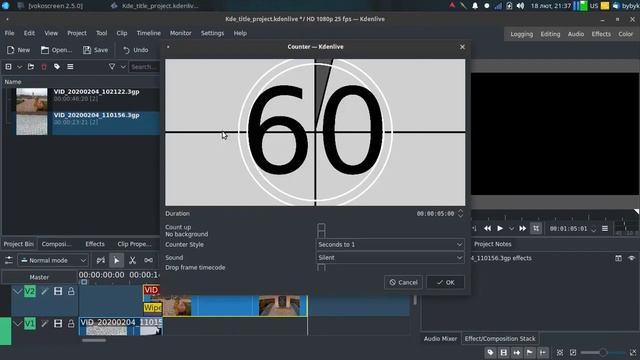Click the rewind button in monitor

(x=487, y=229)
